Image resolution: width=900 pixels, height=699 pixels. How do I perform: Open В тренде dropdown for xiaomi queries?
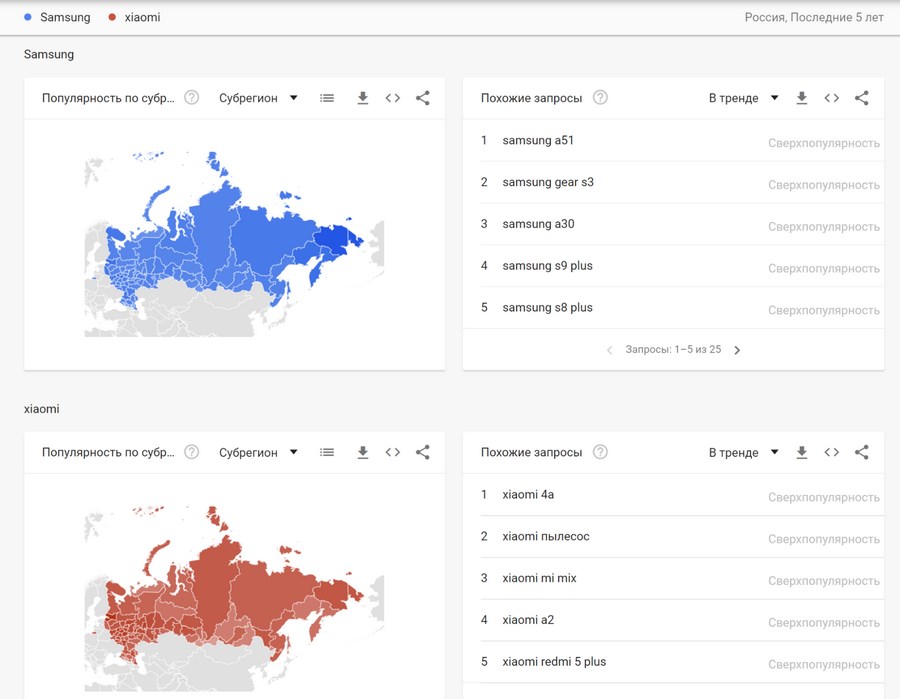[x=743, y=452]
